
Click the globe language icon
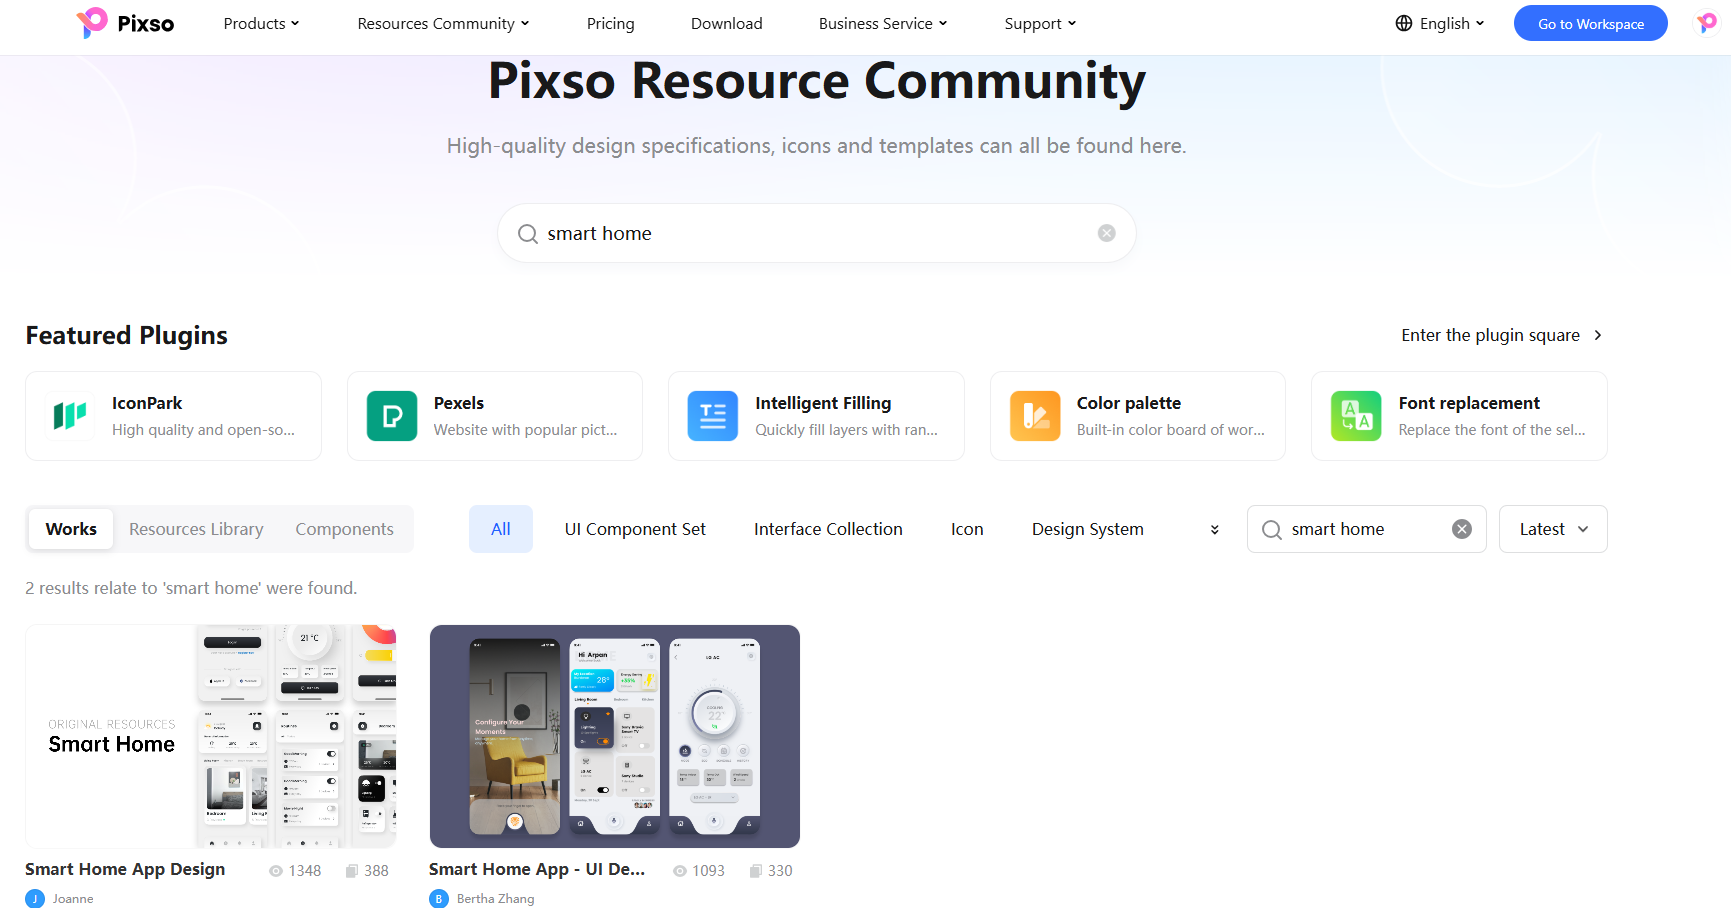click(1404, 23)
